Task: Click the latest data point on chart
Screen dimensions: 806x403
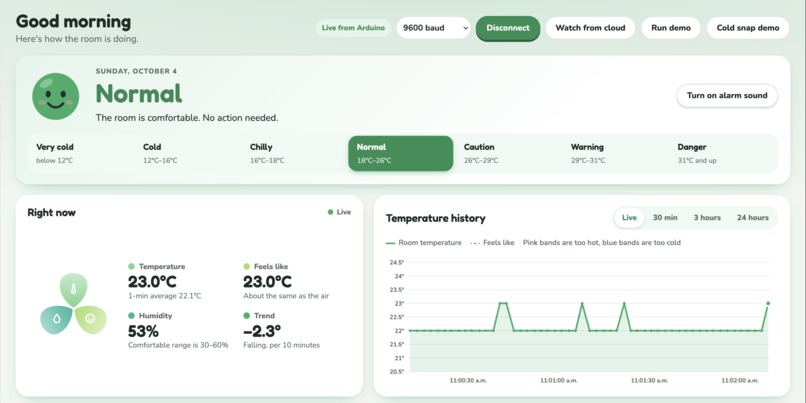Action: click(x=768, y=303)
